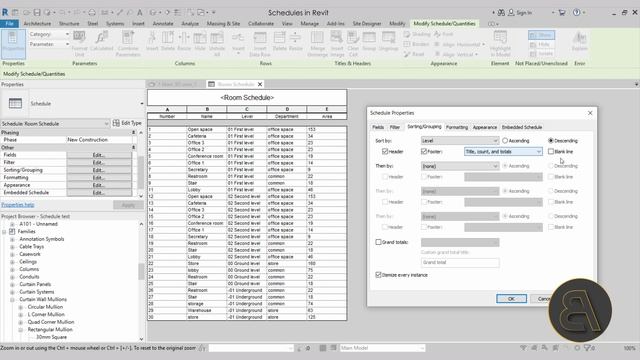Click Show in Not Placed/Unenclosed panel
Viewport: 640px width, 360px height.
click(x=541, y=35)
